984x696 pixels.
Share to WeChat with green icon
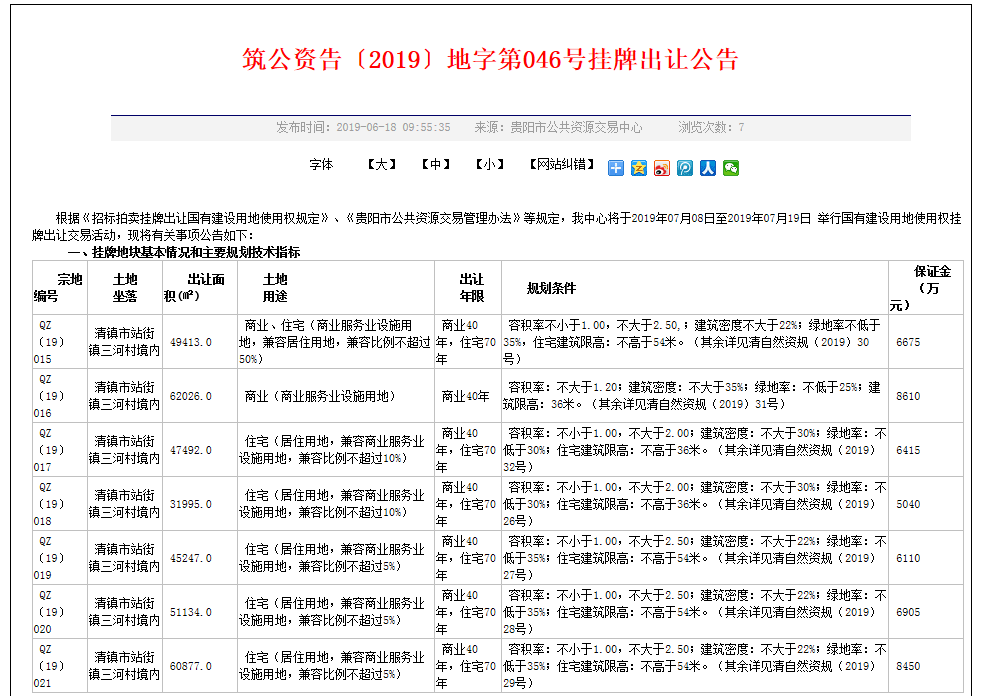[x=731, y=168]
